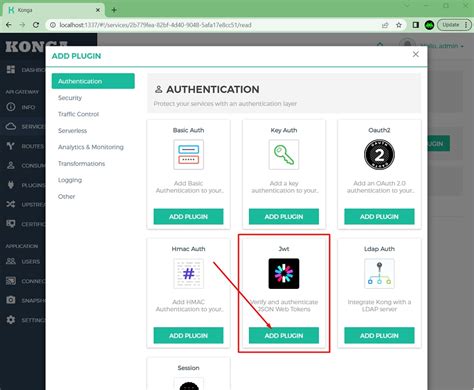This screenshot has height=390, width=474.
Task: Open Connections via sidebar icon
Action: click(x=11, y=281)
